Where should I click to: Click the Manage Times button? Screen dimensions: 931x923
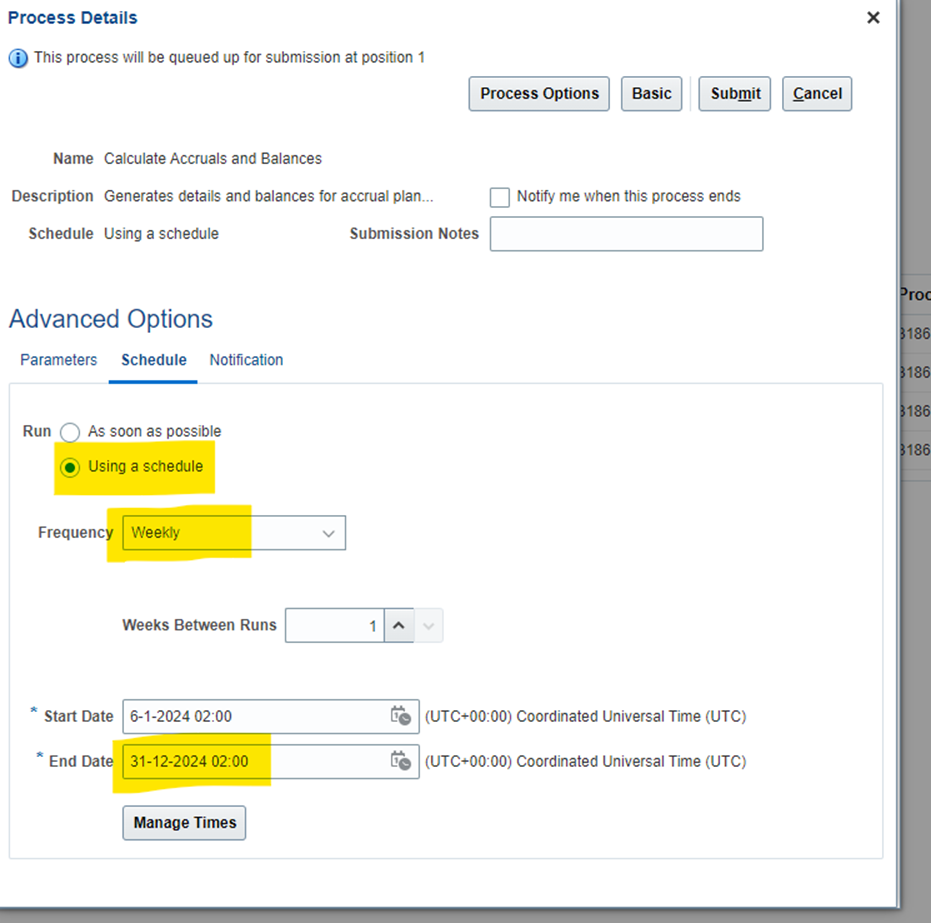point(184,822)
